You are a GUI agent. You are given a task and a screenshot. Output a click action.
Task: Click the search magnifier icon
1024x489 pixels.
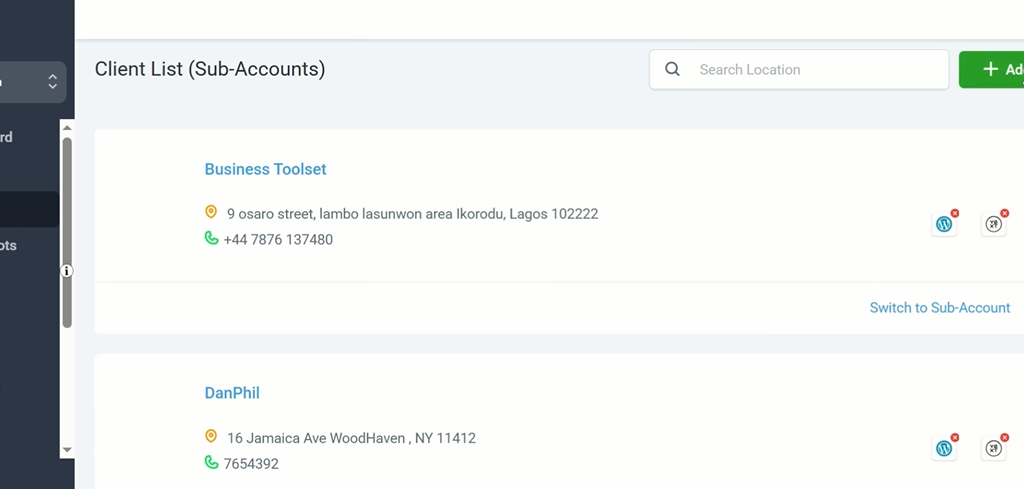[672, 69]
